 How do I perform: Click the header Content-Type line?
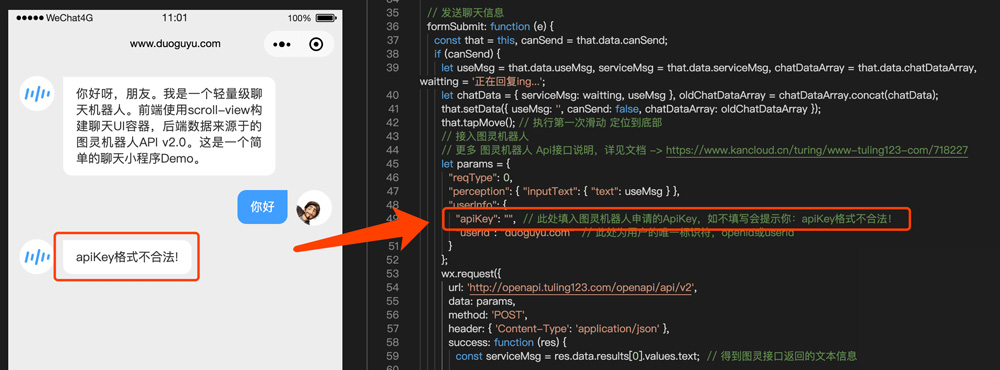pyautogui.click(x=559, y=329)
